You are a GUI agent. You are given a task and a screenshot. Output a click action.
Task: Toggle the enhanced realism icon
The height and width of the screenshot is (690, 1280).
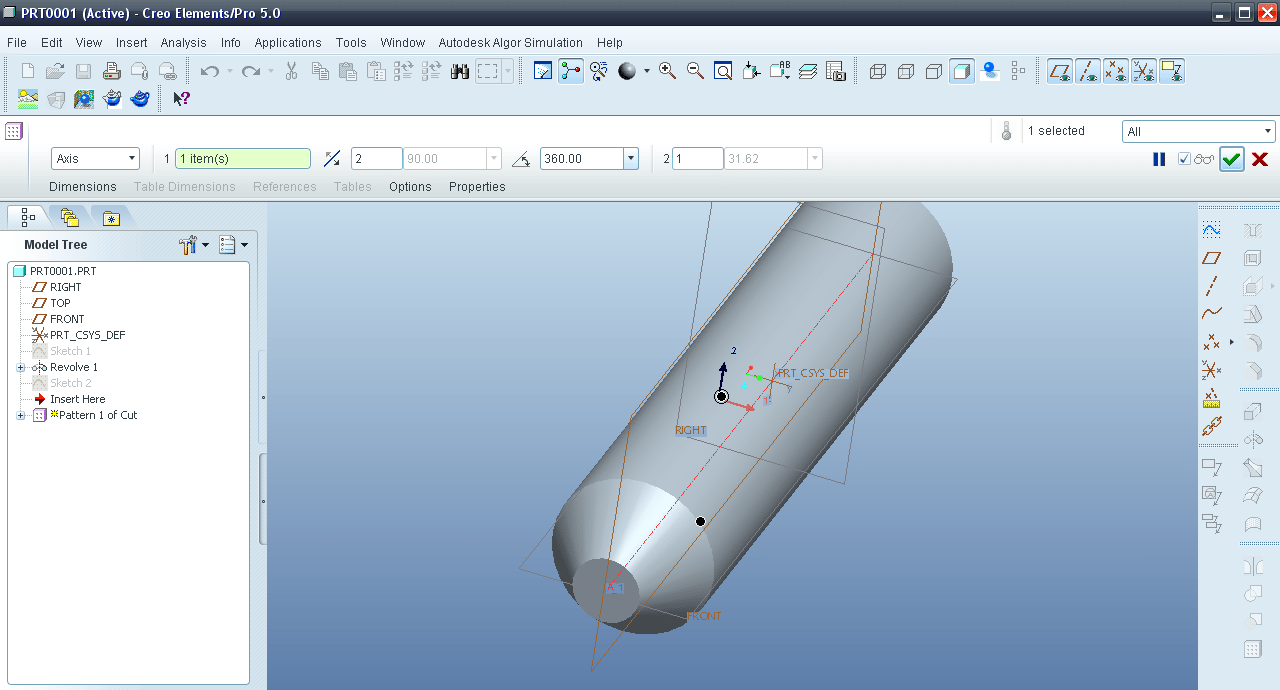(990, 71)
